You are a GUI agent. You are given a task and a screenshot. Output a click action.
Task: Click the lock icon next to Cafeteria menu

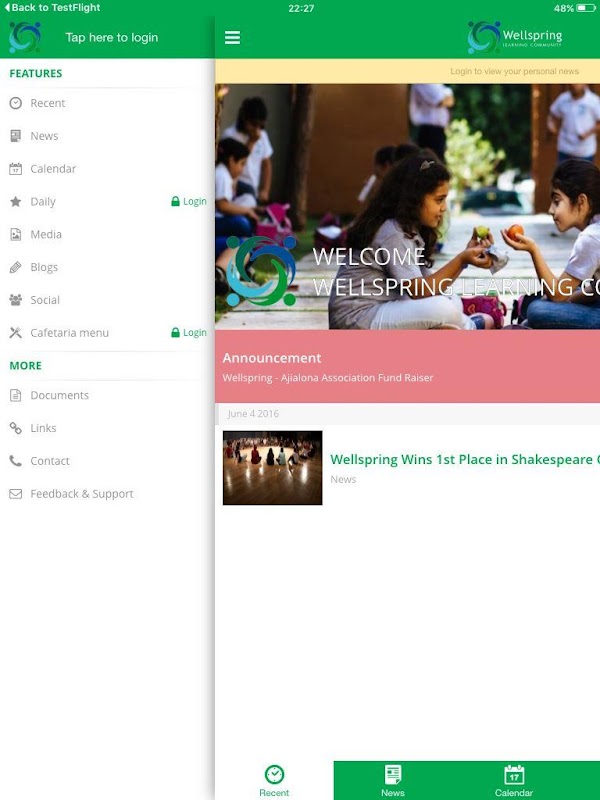point(176,333)
